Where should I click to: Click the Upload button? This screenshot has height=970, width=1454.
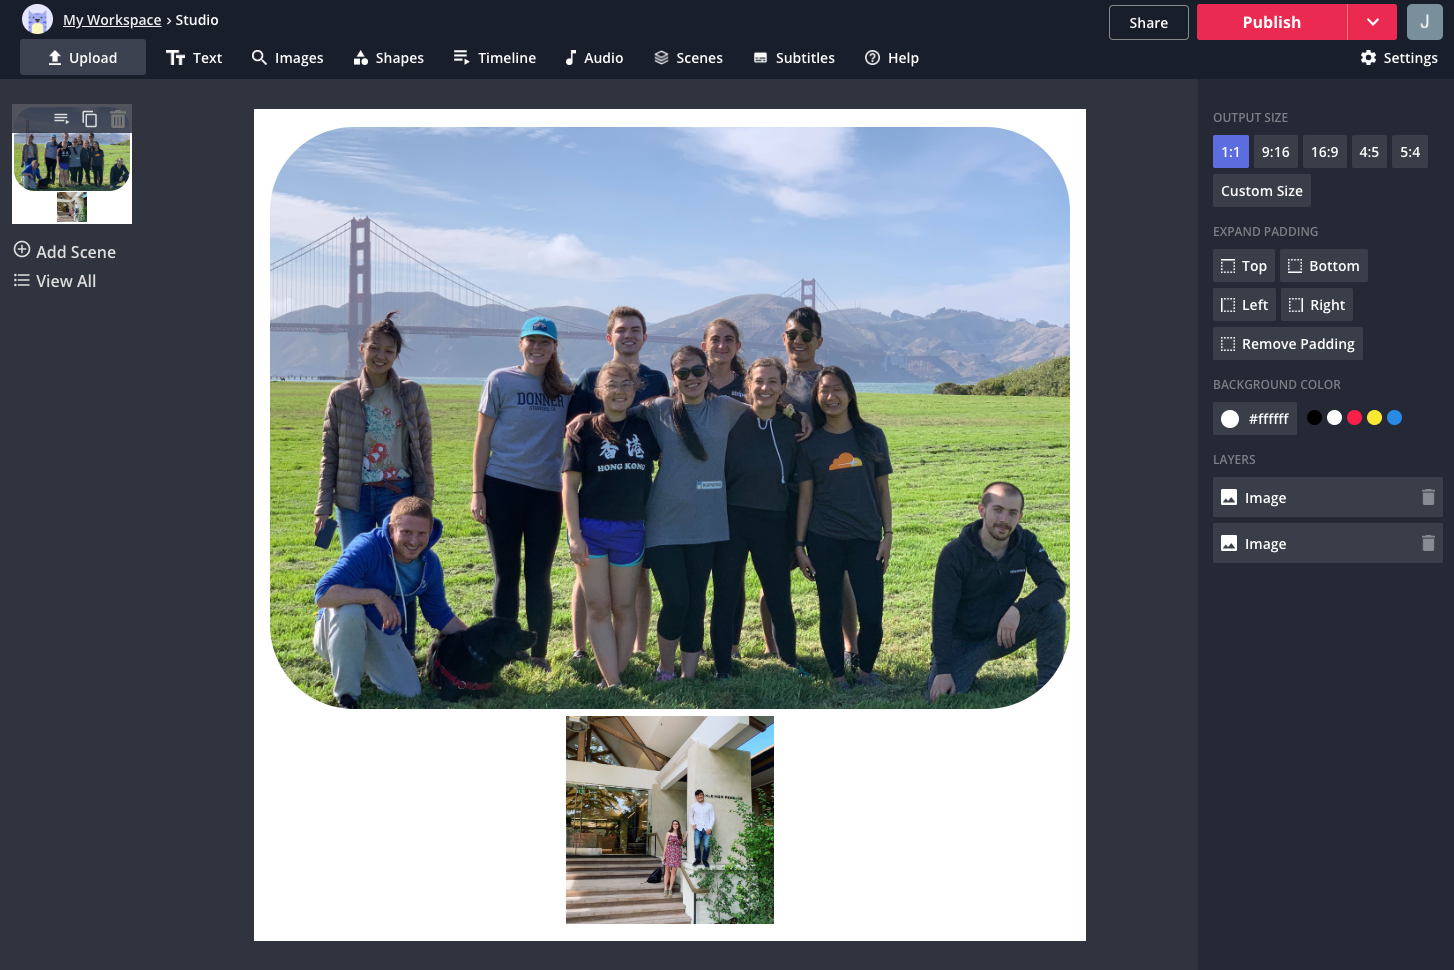(x=83, y=58)
